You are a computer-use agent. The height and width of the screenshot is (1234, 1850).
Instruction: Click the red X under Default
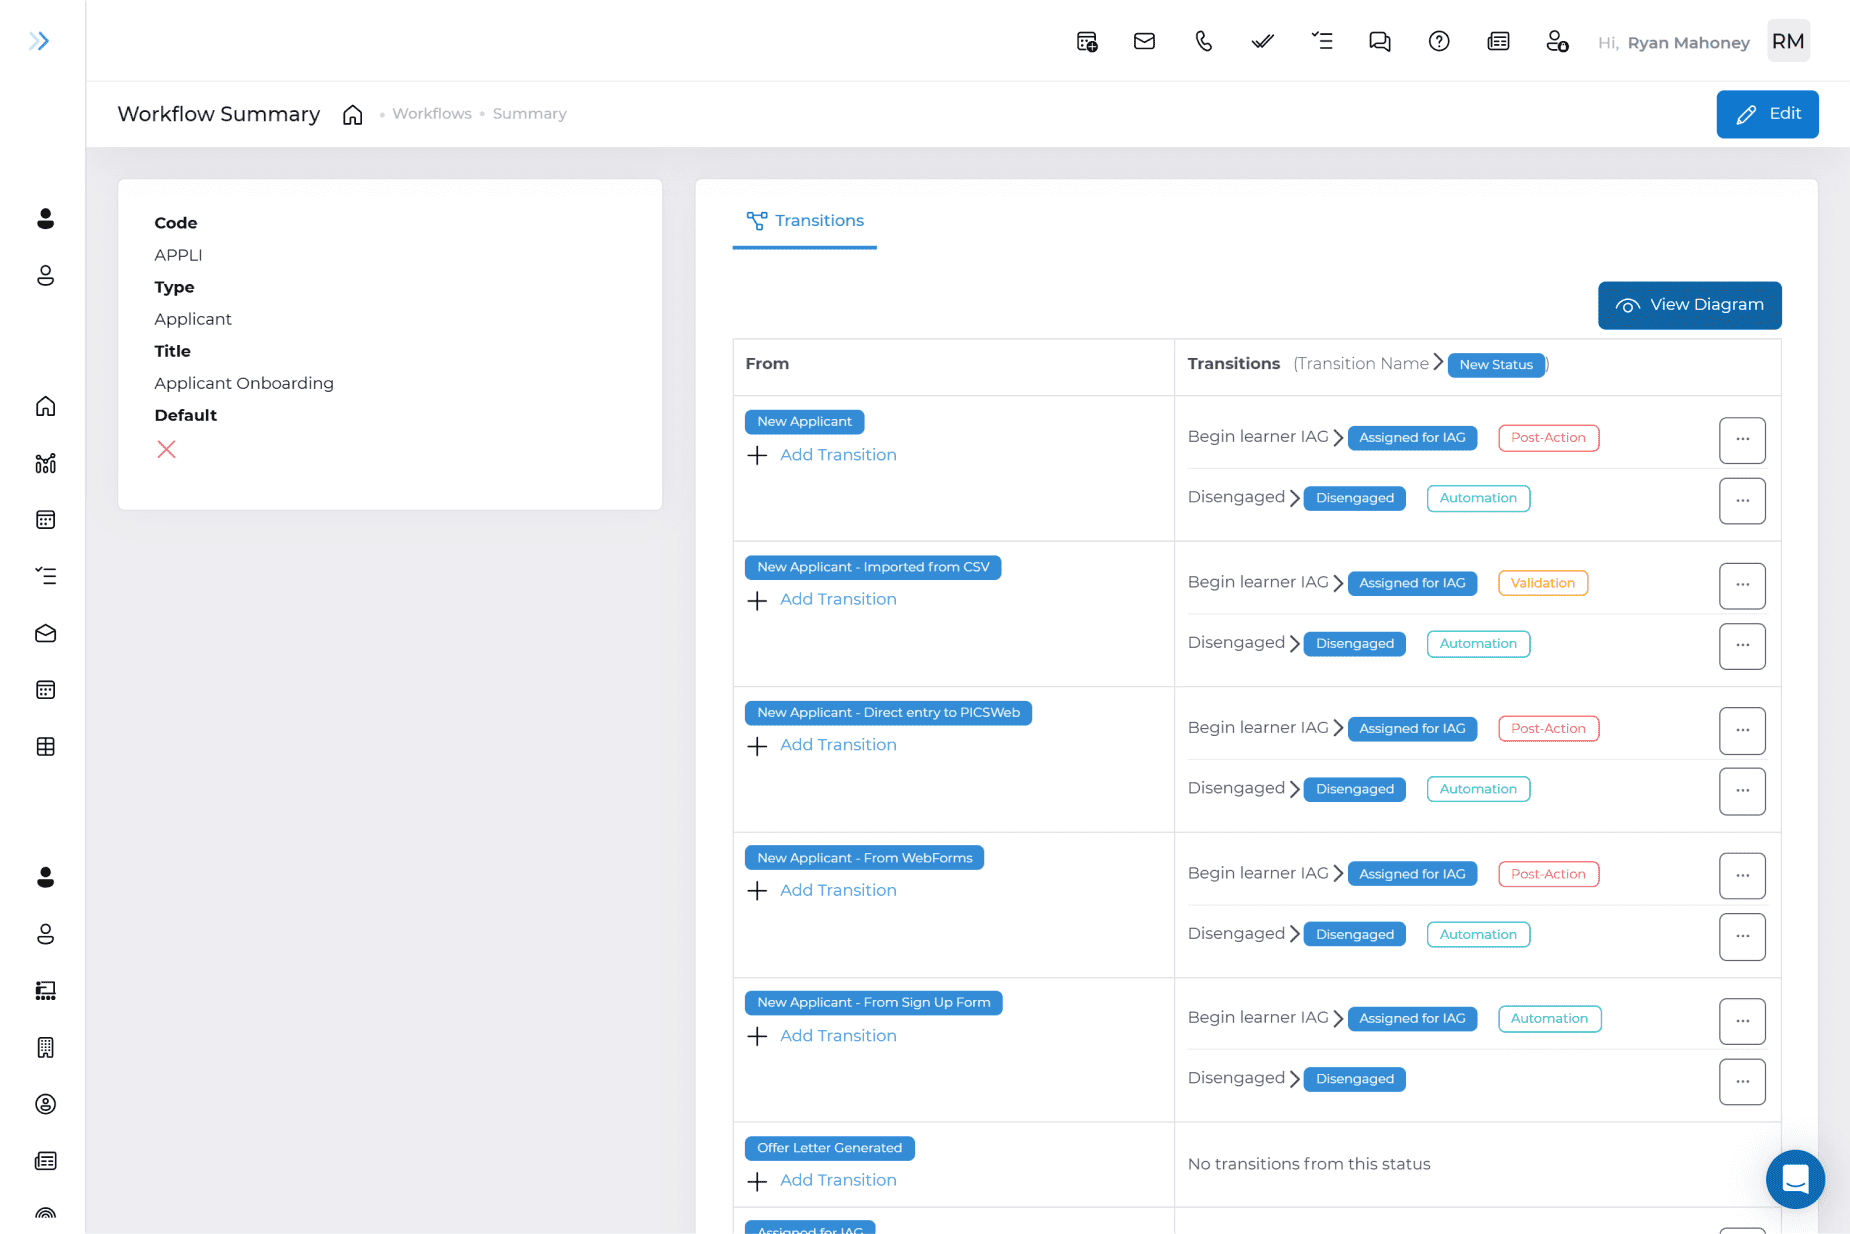tap(166, 450)
